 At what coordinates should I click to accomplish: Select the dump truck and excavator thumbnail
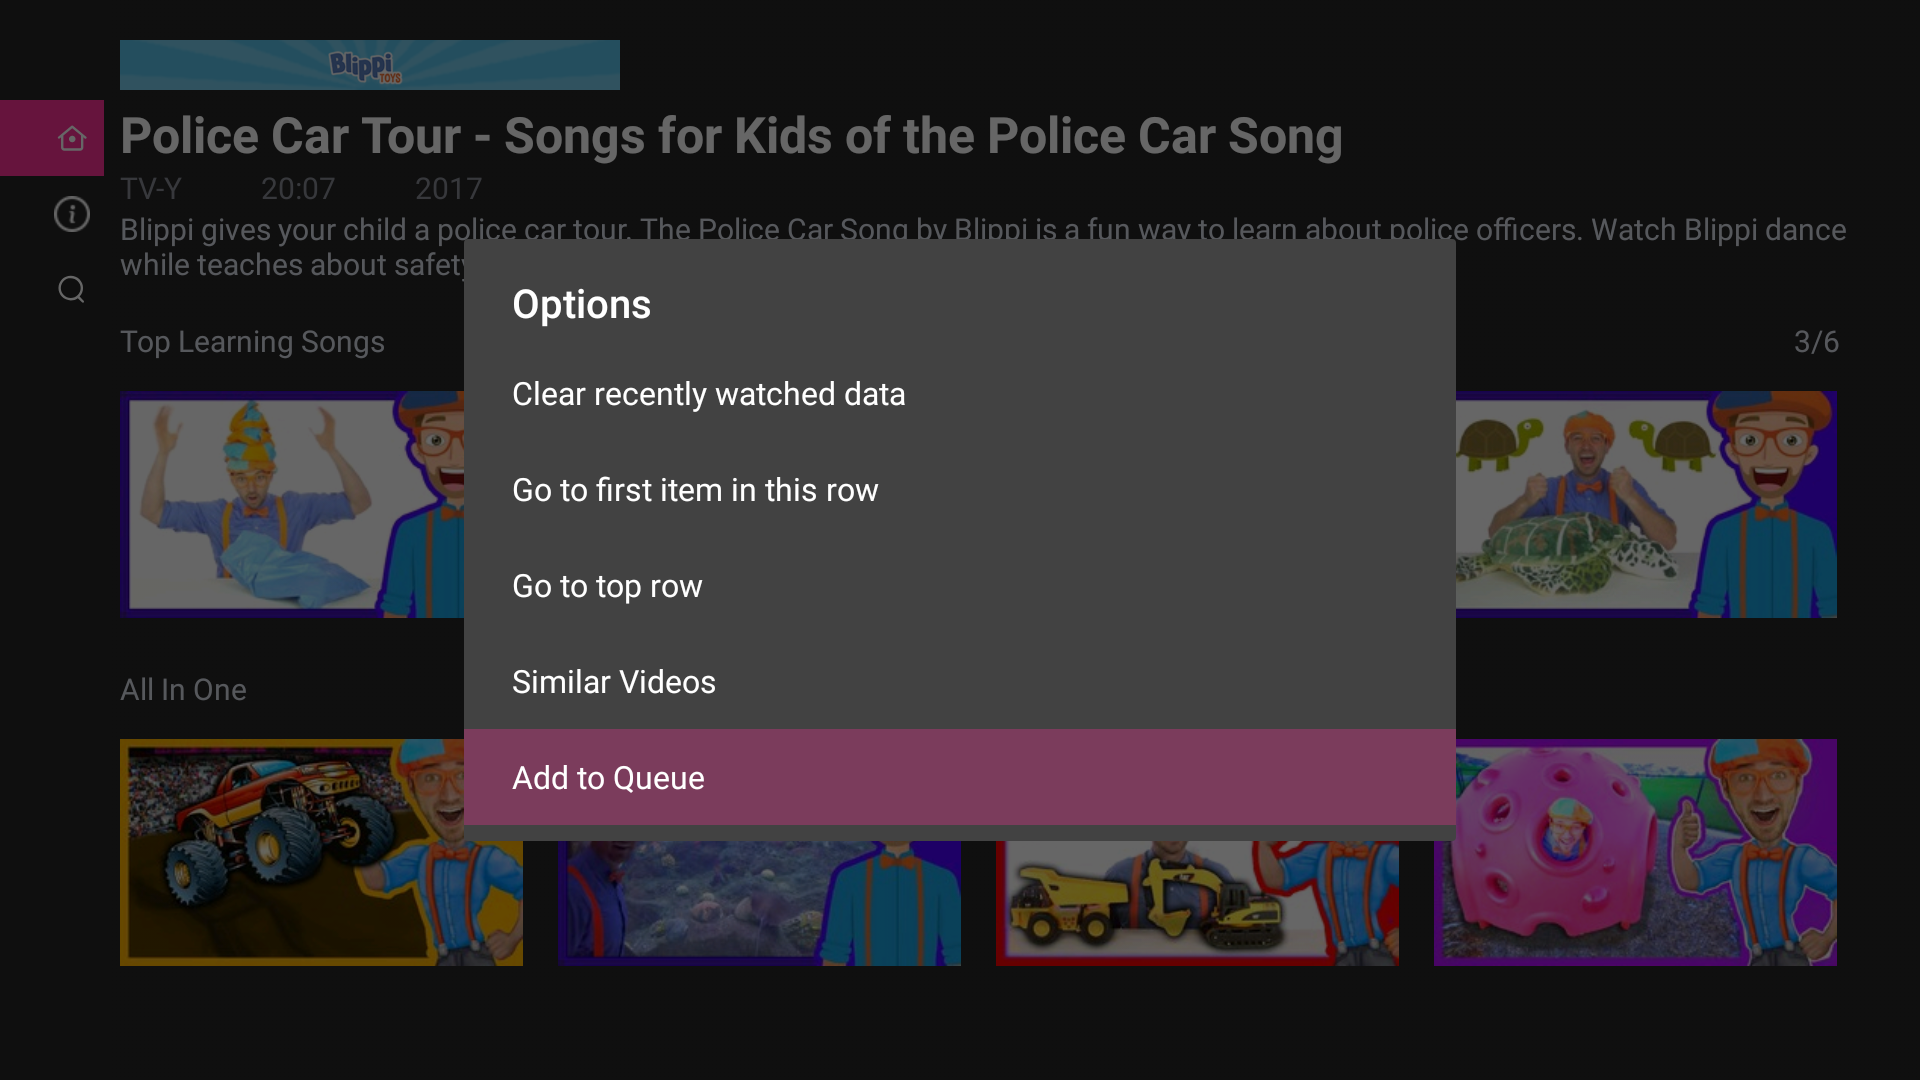pos(1196,900)
